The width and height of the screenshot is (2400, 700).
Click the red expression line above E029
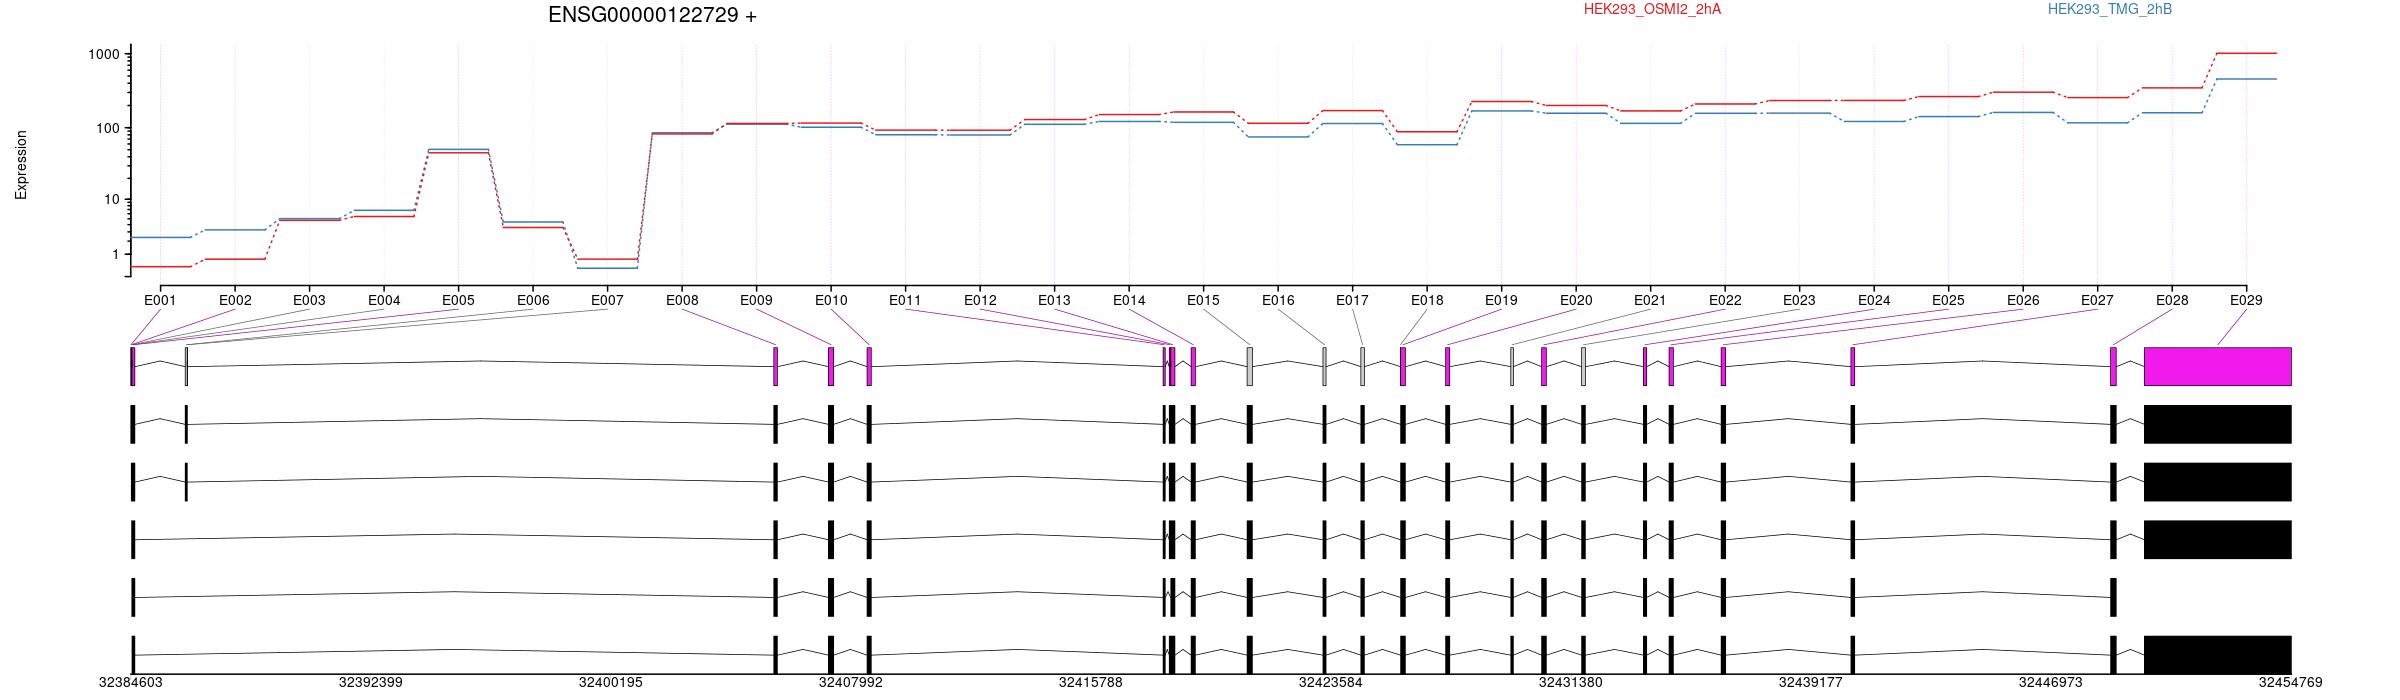(2246, 53)
